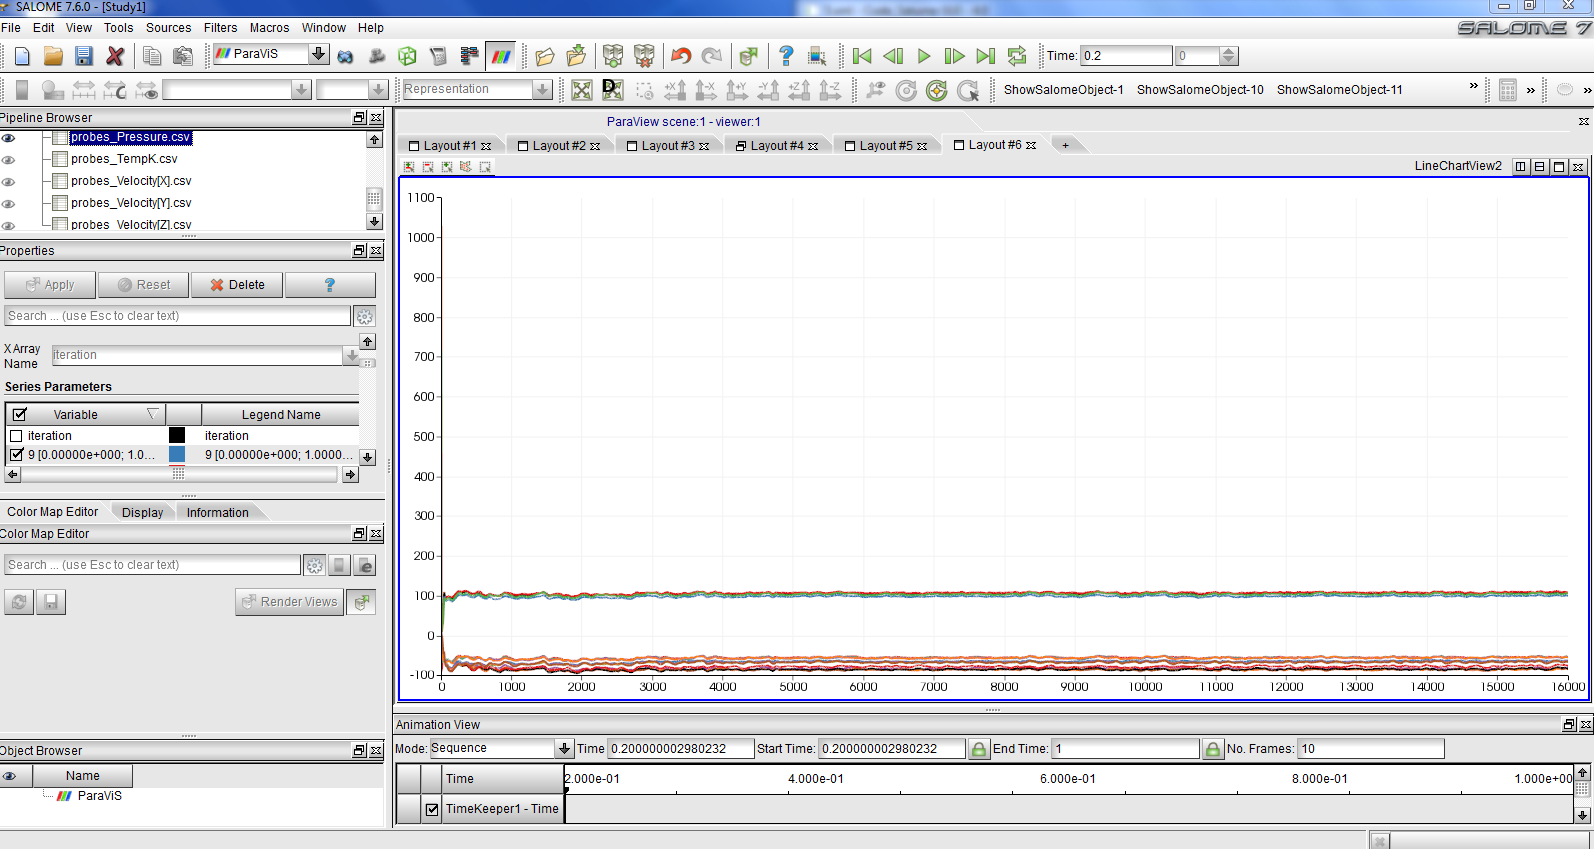Click the Reset camera view icon
Screen dimensions: 1594x849
click(x=582, y=91)
